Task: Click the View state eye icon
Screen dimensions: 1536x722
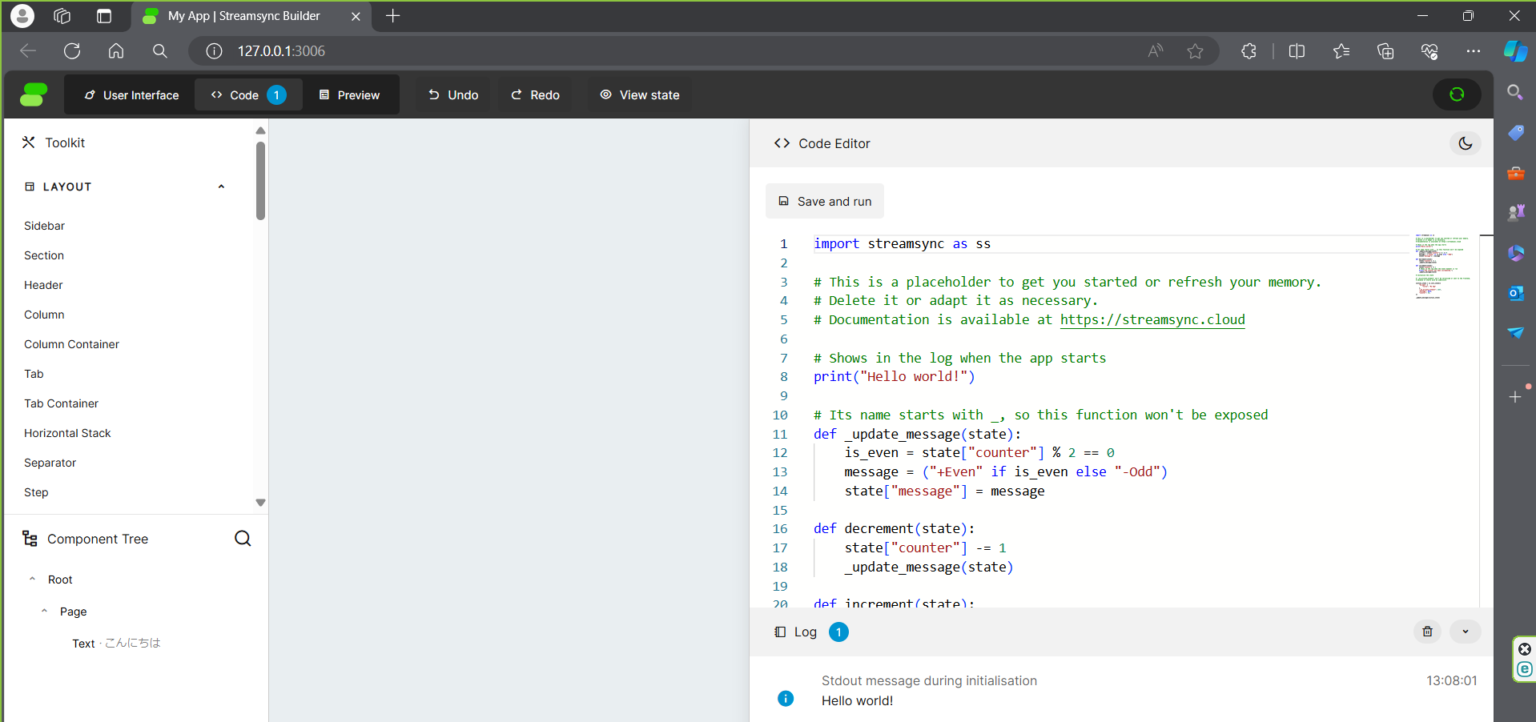Action: (x=606, y=94)
